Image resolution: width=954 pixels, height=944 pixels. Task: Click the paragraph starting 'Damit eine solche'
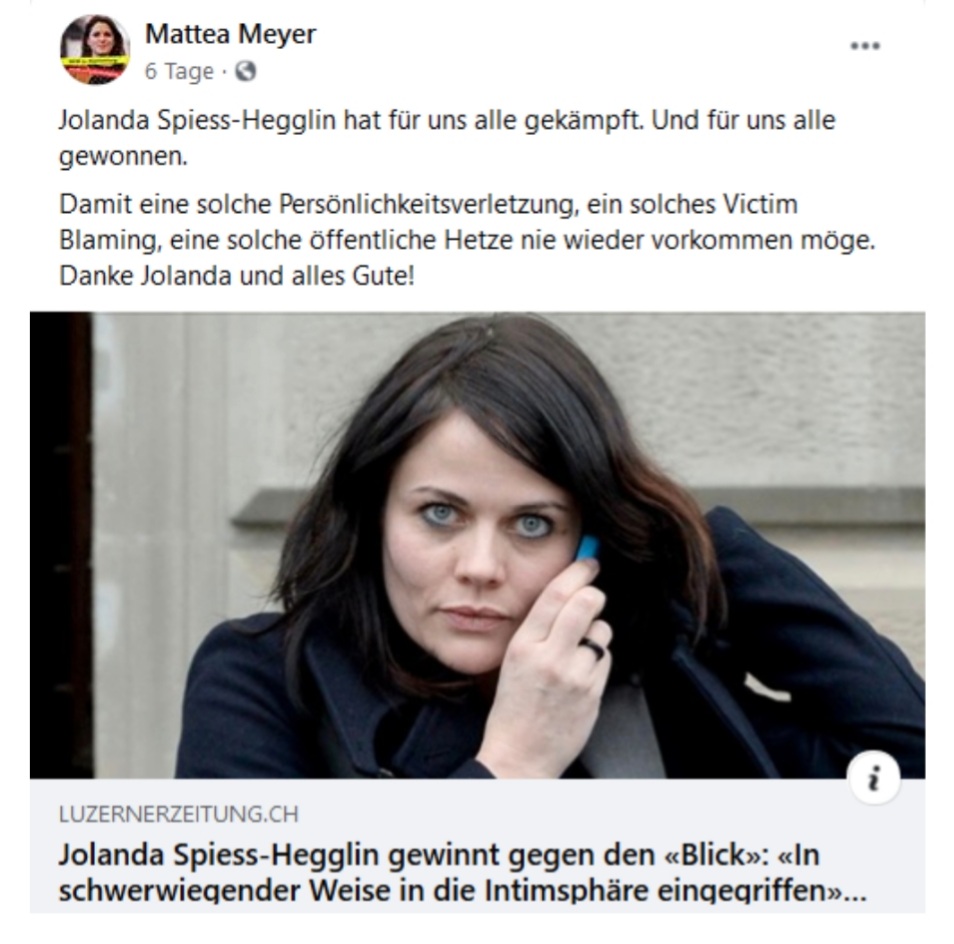click(x=467, y=240)
